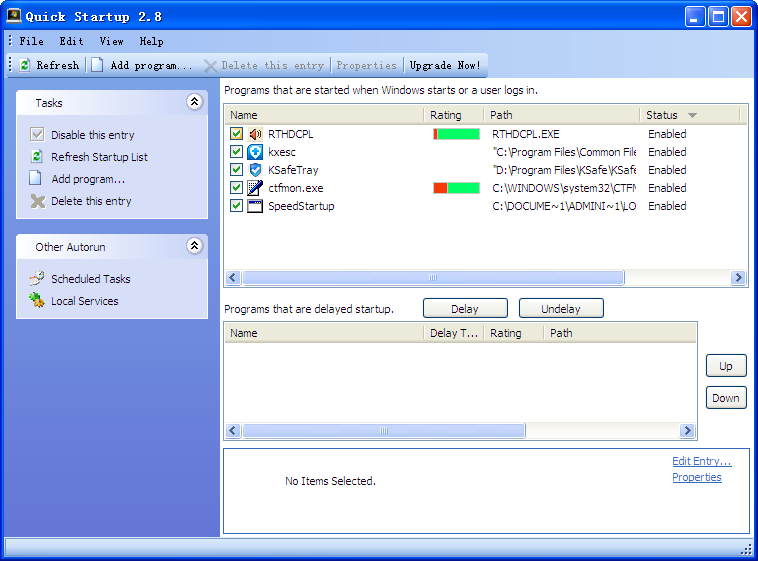758x561 pixels.
Task: Open the Help menu
Action: point(152,41)
